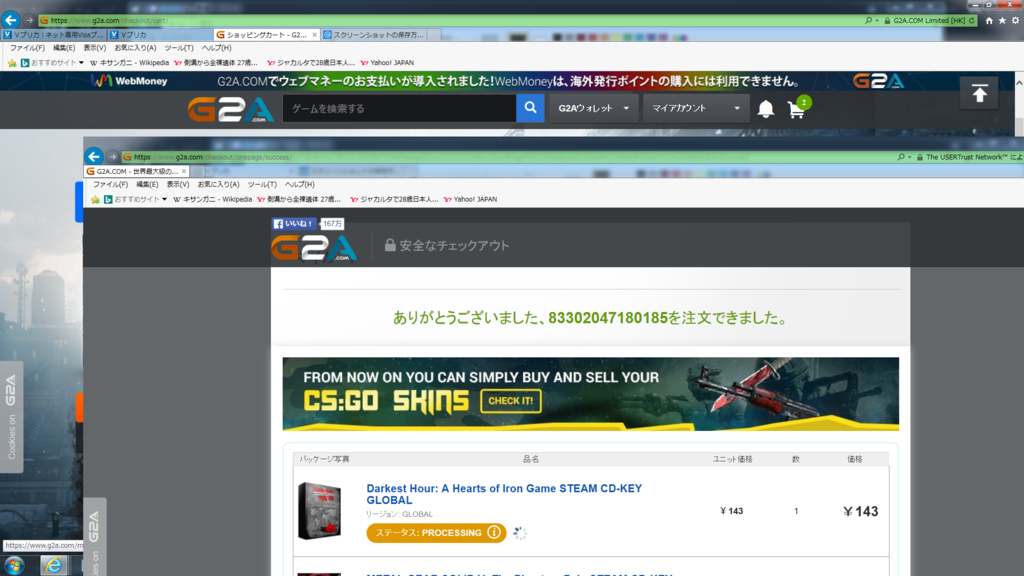
Task: Switch to the スクリーンショットの保存方 tab
Action: point(375,35)
